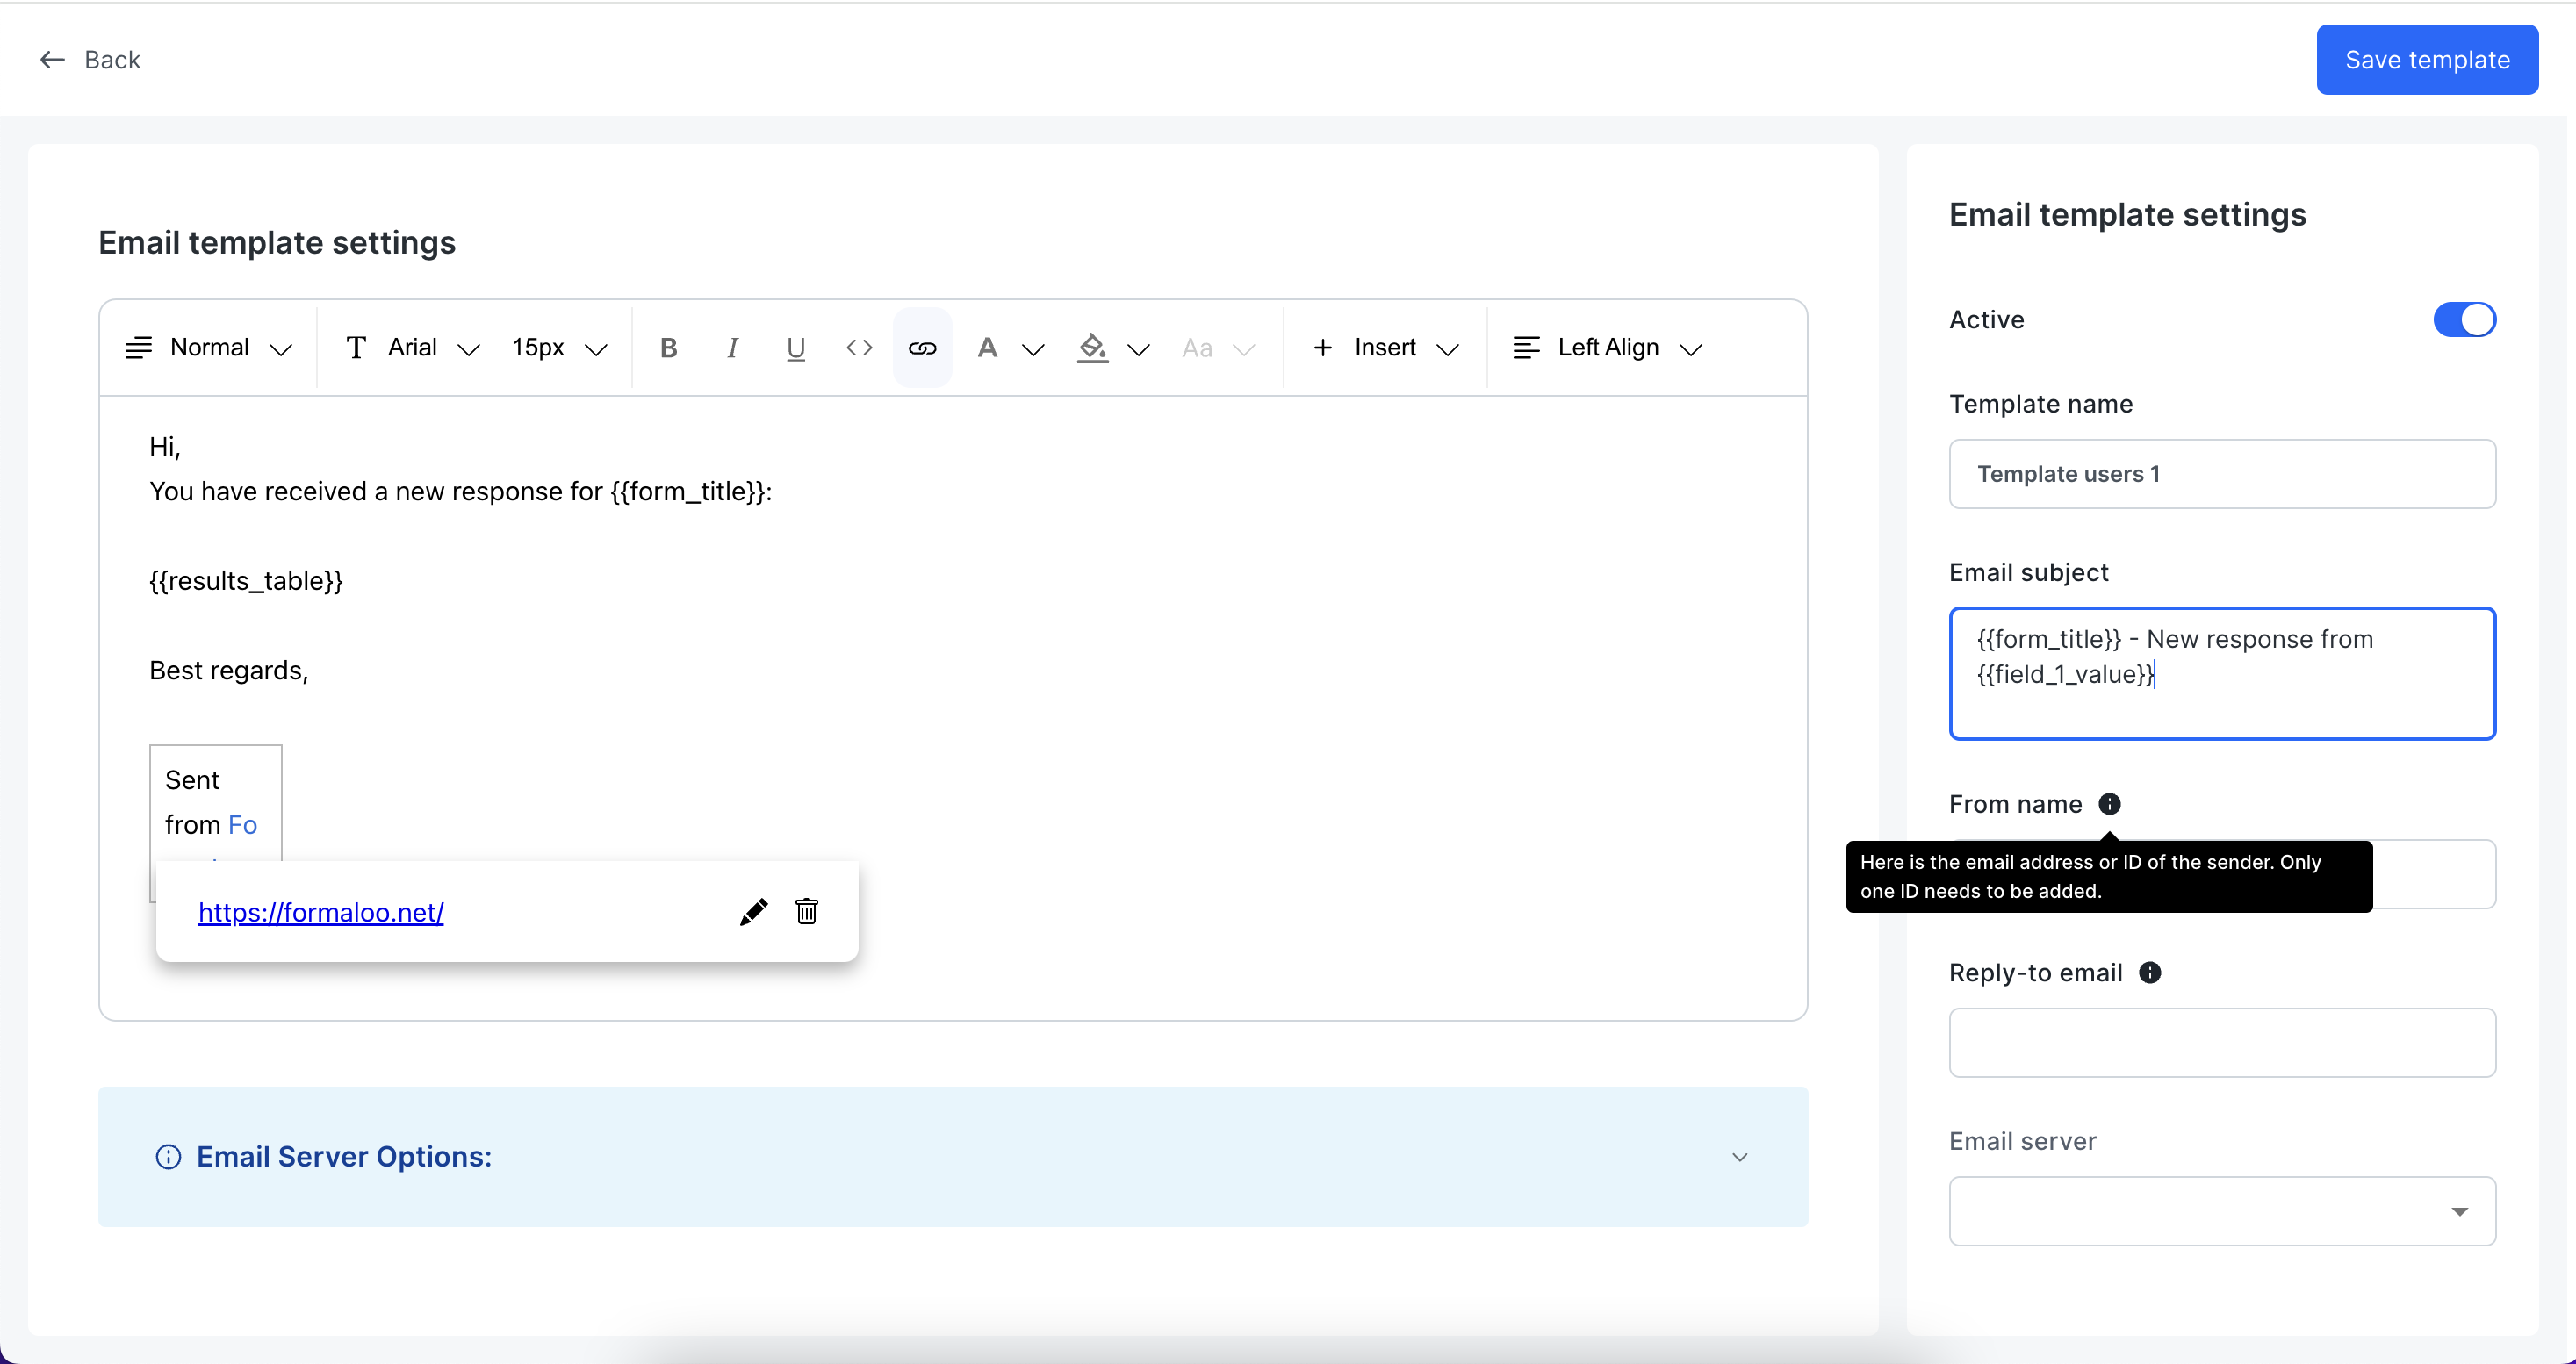Click the 'Best regards,' line in editor
2576x1364 pixels.
tap(229, 670)
